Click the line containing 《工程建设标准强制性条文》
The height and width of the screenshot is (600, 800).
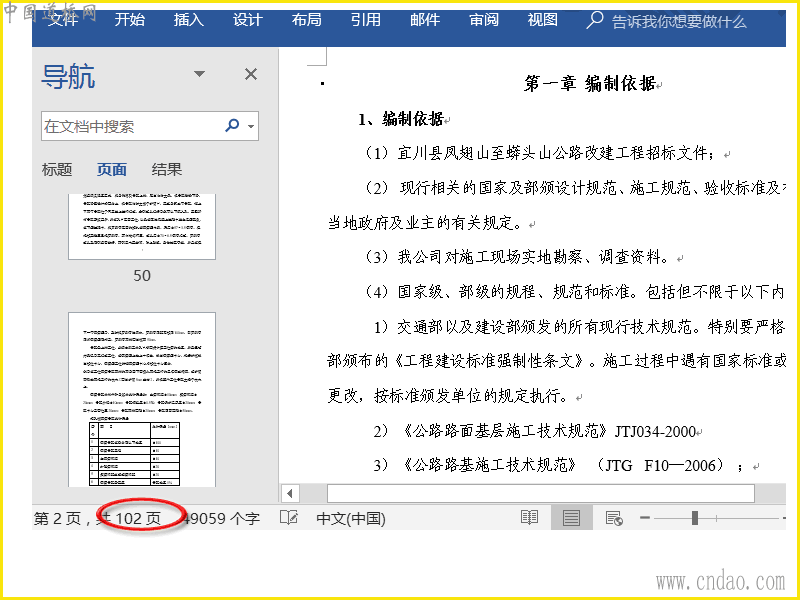(x=556, y=361)
